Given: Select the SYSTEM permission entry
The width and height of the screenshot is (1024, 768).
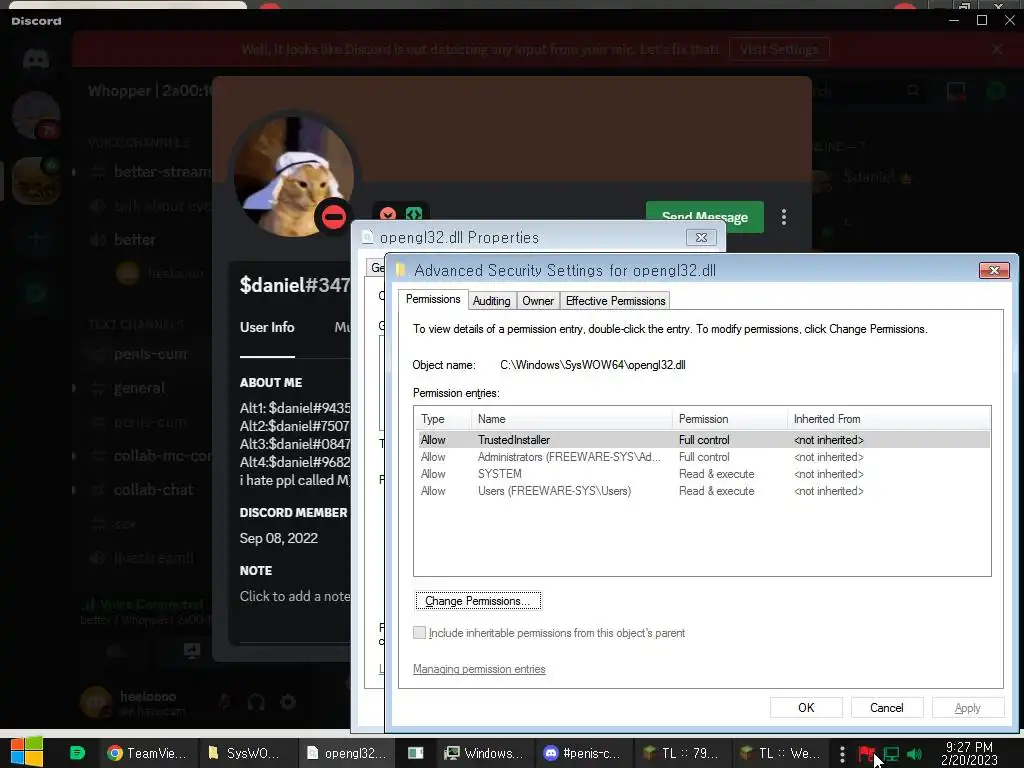Looking at the screenshot, I should coord(702,474).
